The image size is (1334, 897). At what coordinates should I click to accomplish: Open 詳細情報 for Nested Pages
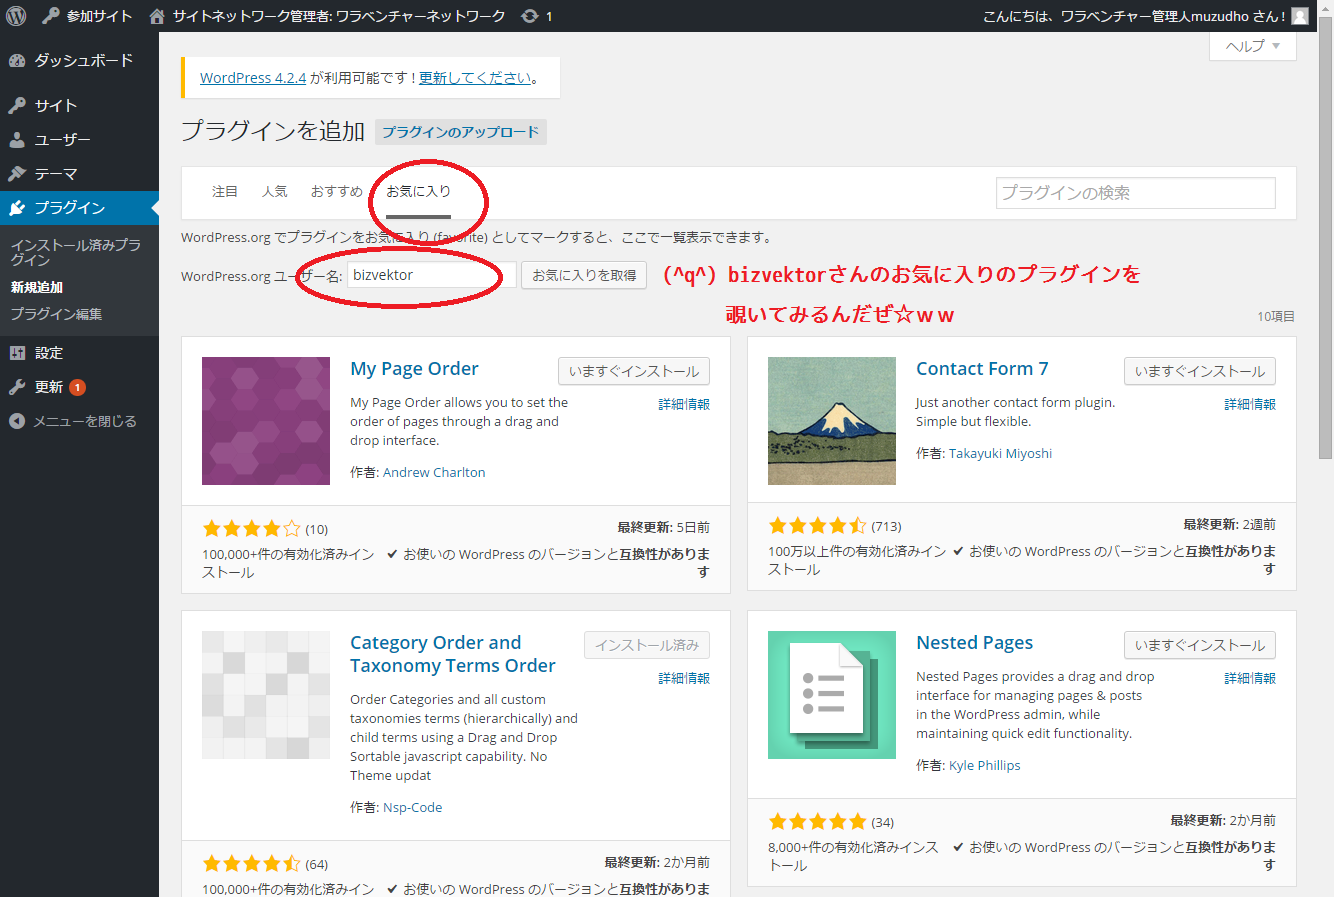click(1250, 678)
